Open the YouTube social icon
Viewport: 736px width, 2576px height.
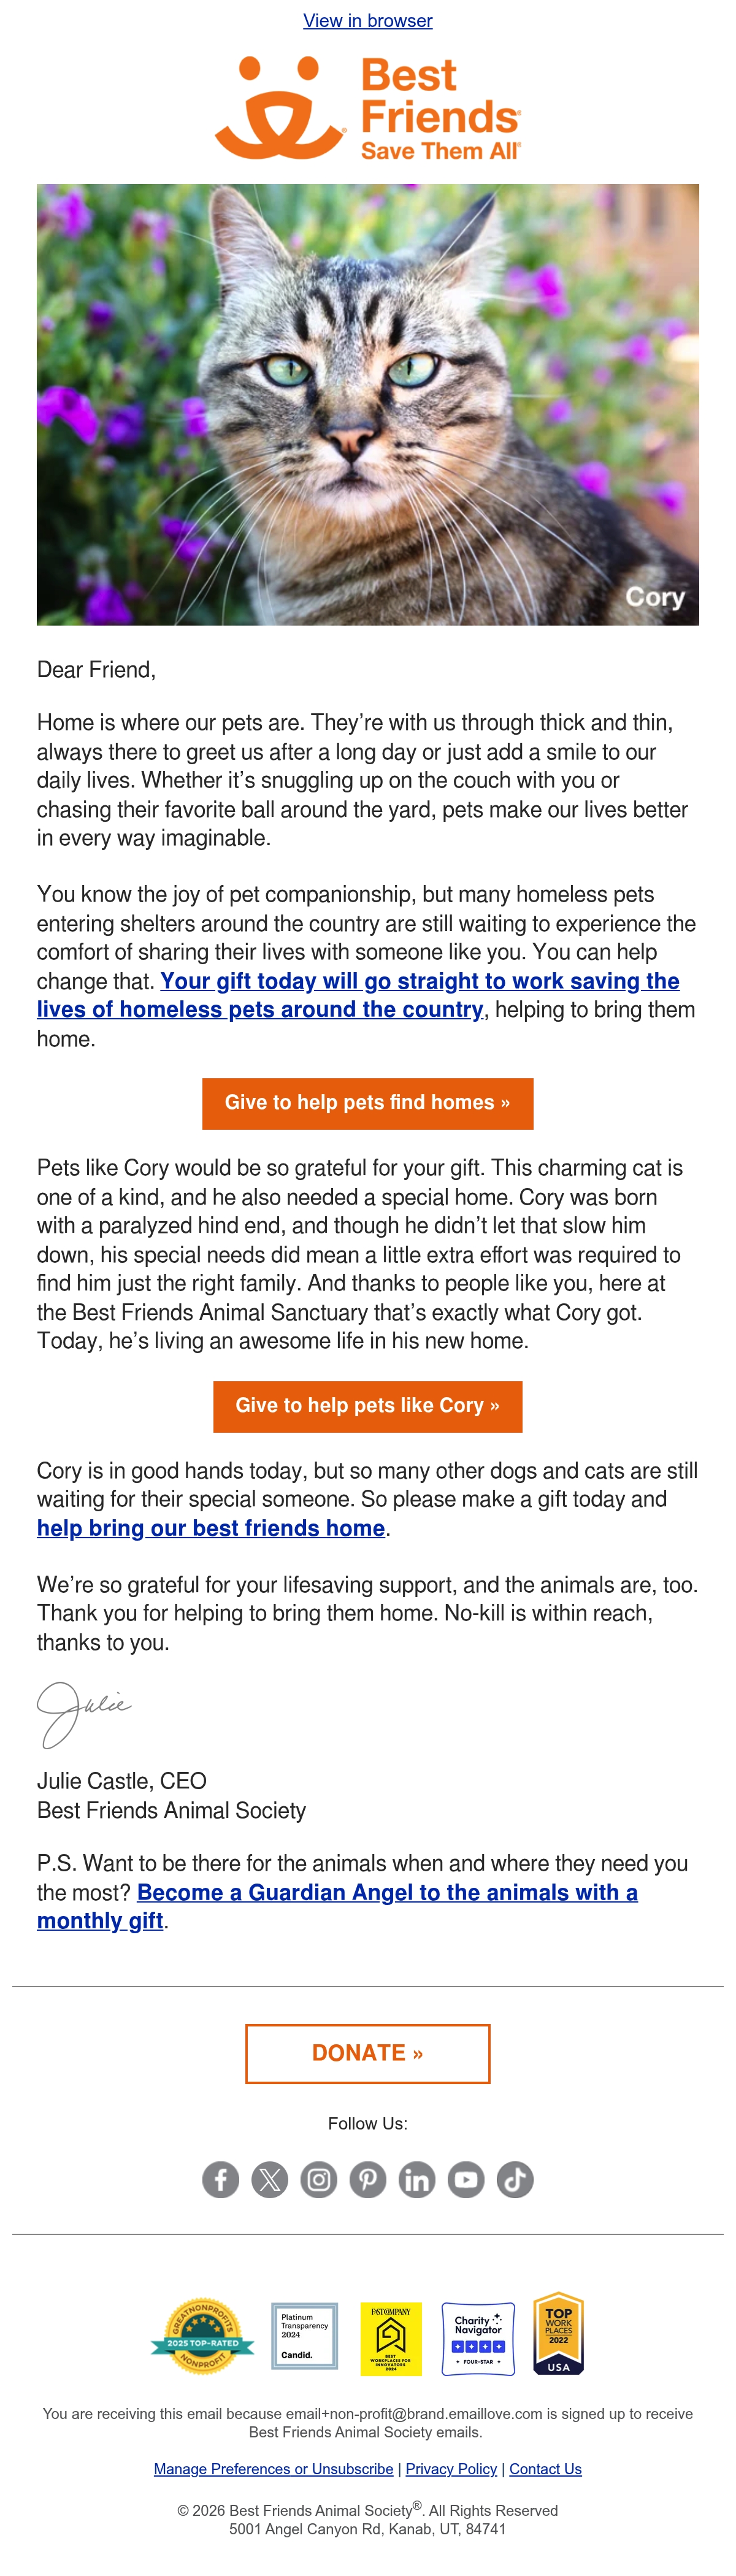coord(466,2179)
